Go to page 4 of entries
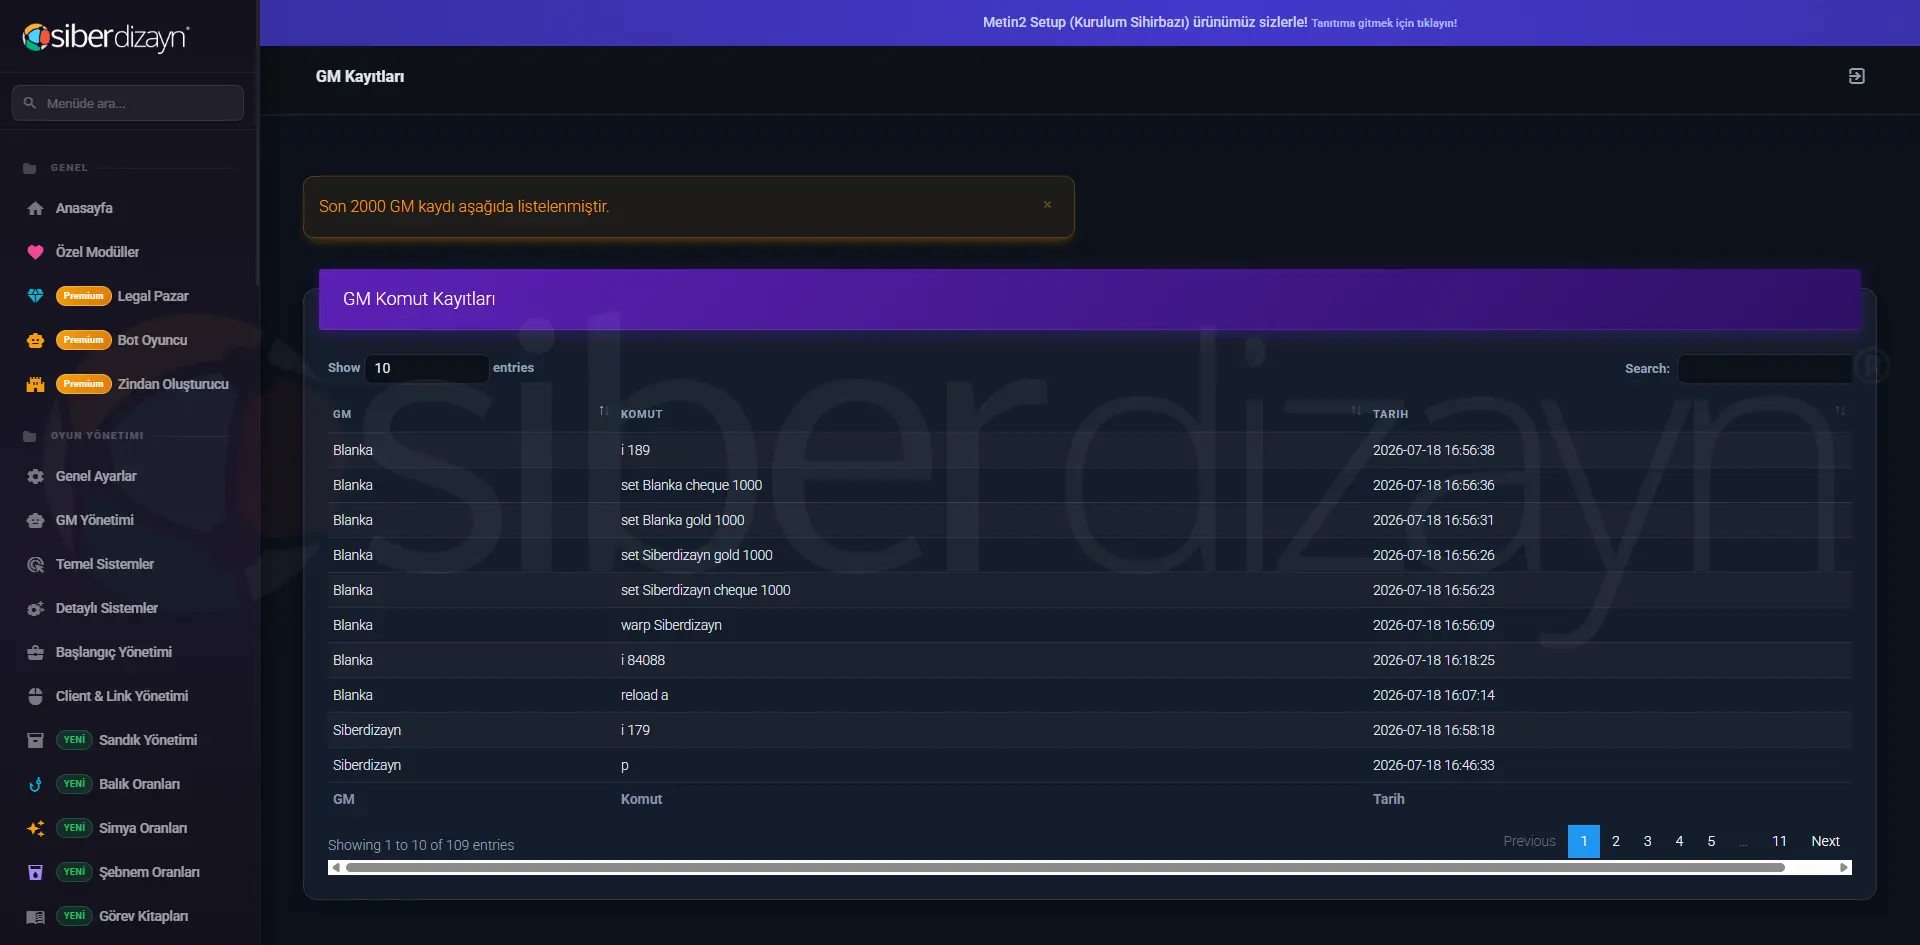The image size is (1920, 945). coord(1679,841)
